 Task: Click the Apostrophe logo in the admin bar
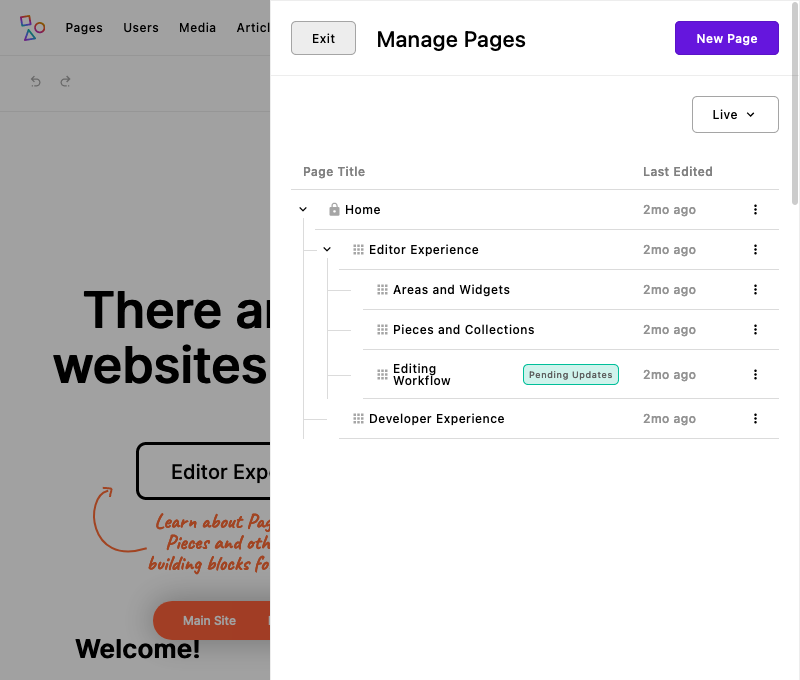32,27
